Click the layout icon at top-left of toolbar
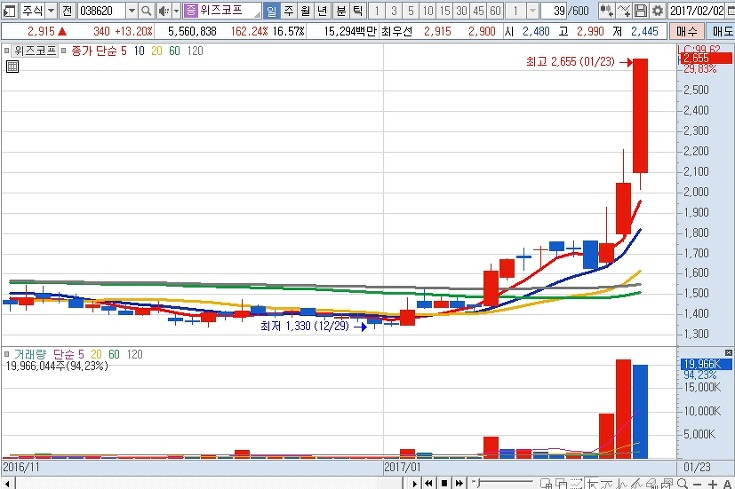Viewport: 735px width, 489px height. [8, 10]
